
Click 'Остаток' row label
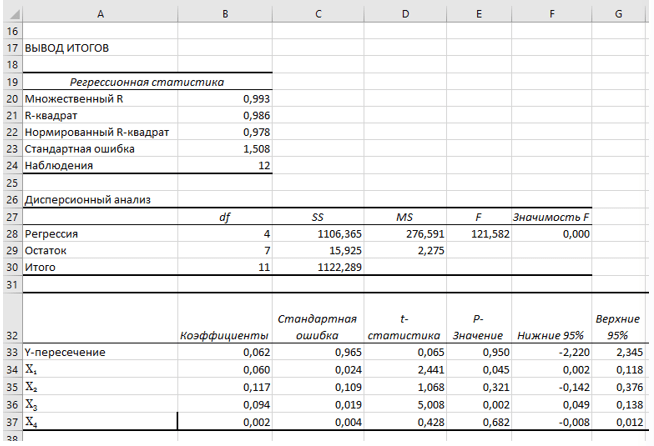point(100,250)
